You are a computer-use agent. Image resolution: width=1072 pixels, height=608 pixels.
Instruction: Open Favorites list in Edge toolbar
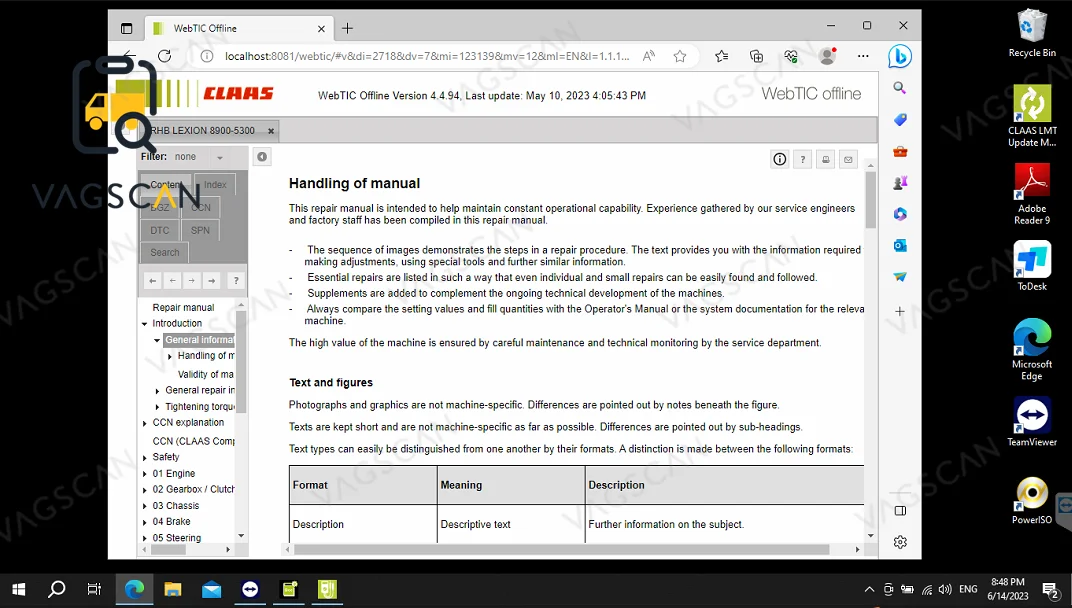click(721, 56)
